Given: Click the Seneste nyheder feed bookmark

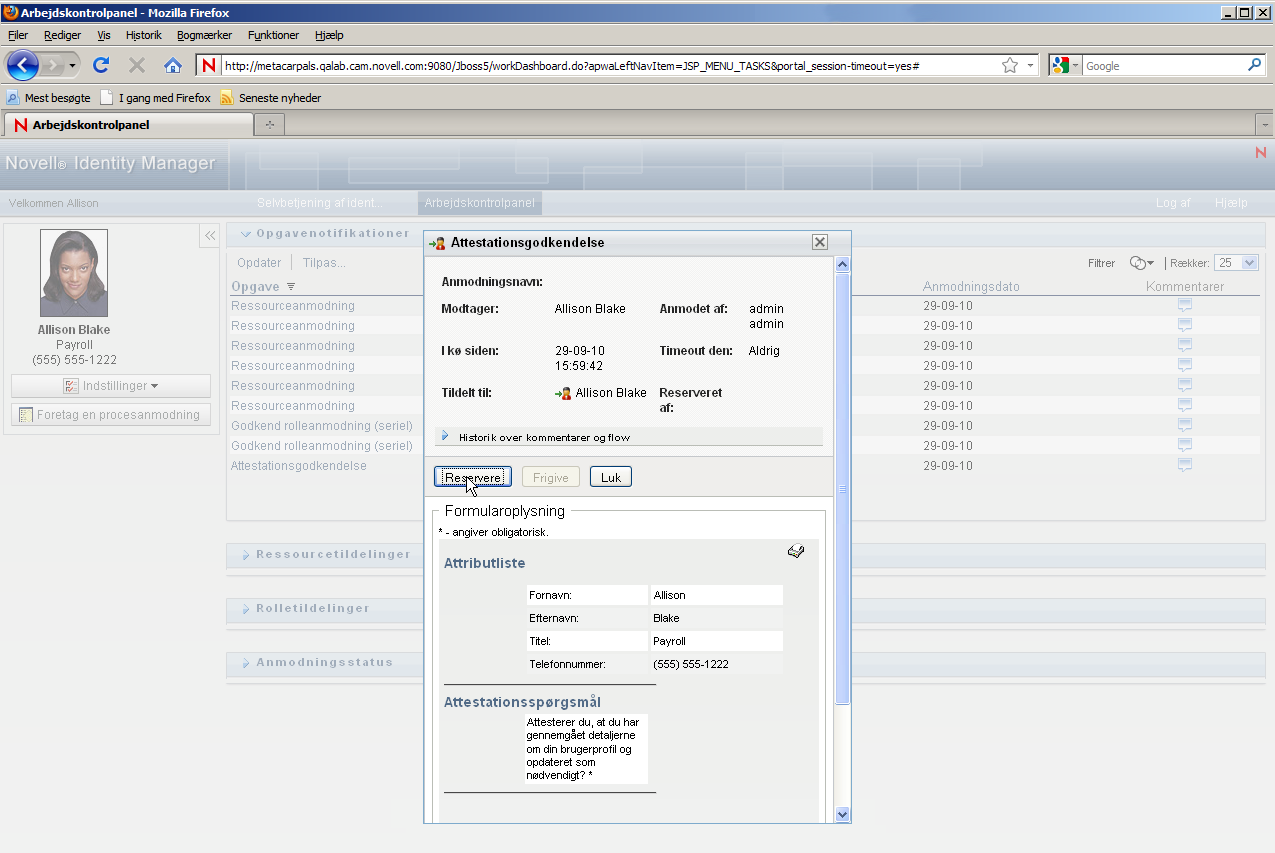Looking at the screenshot, I should (x=270, y=98).
